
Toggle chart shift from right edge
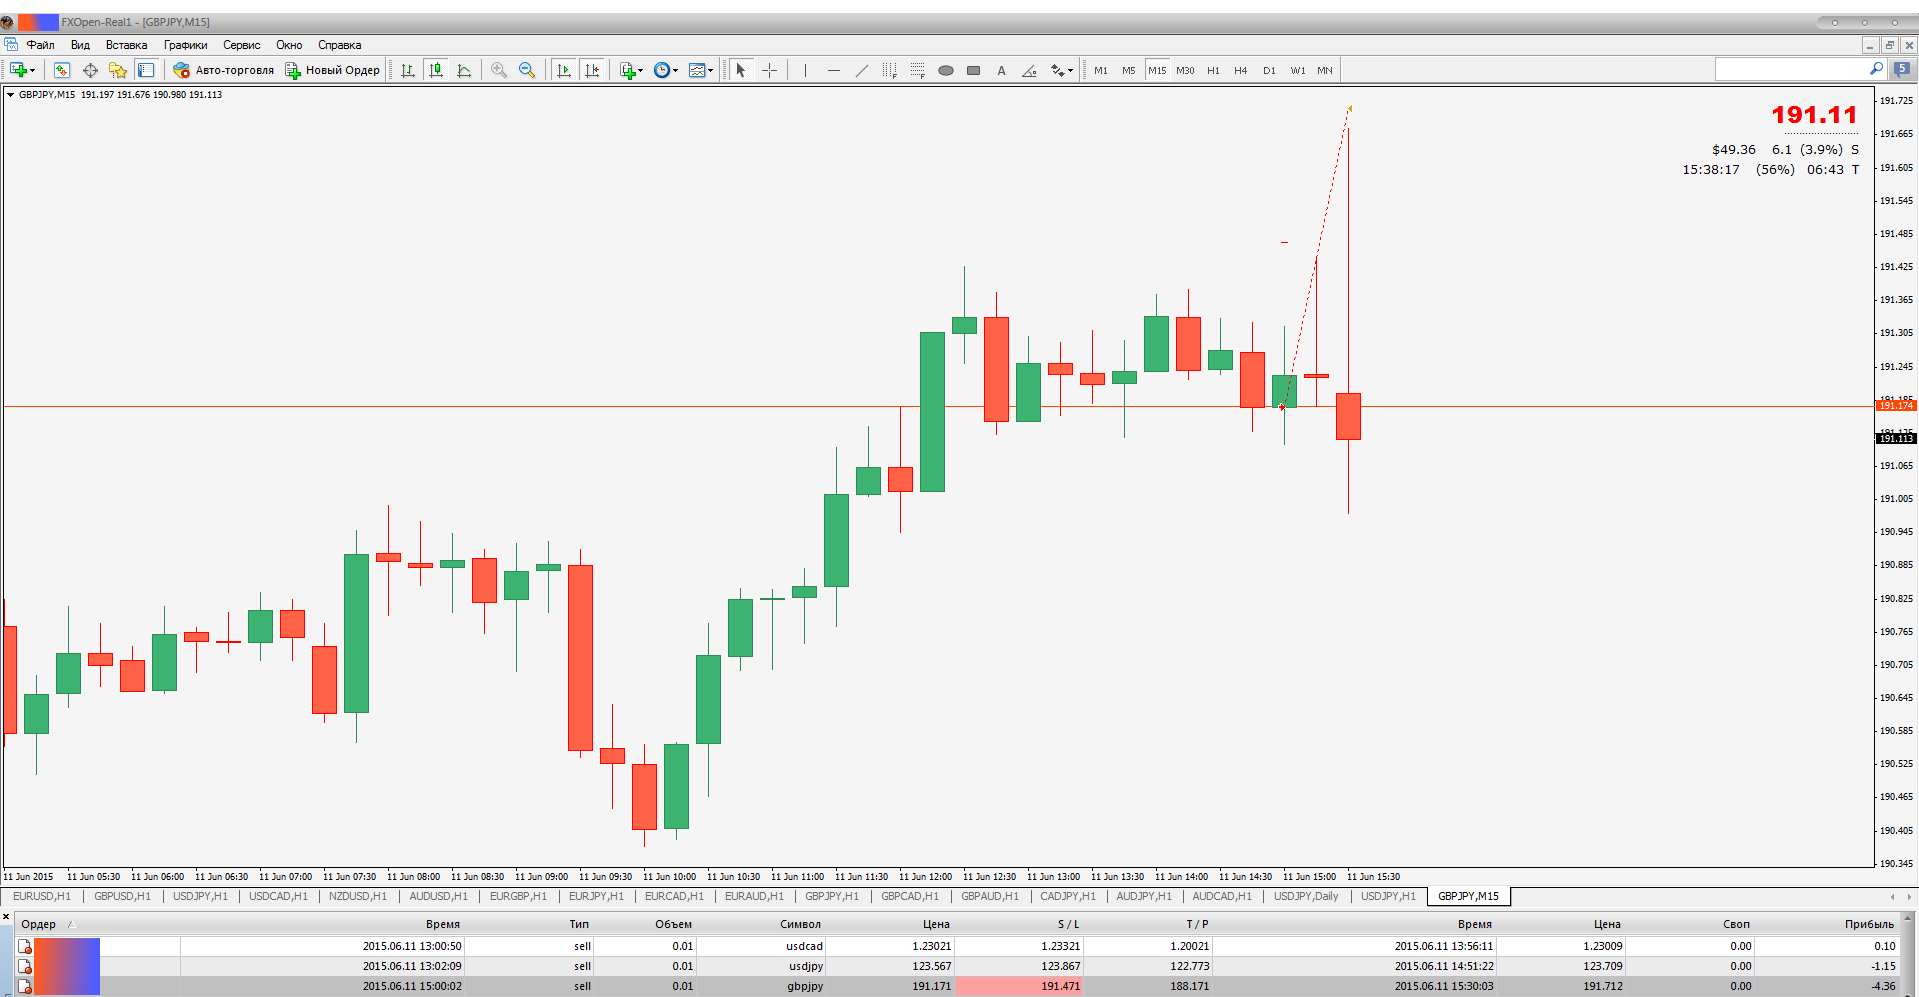pos(592,70)
